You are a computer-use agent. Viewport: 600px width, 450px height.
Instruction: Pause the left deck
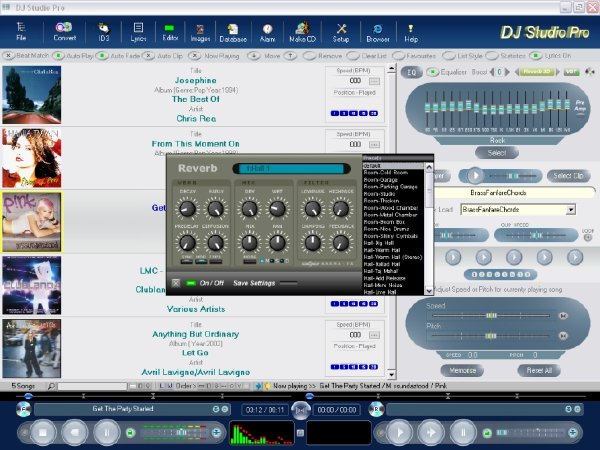tap(107, 432)
